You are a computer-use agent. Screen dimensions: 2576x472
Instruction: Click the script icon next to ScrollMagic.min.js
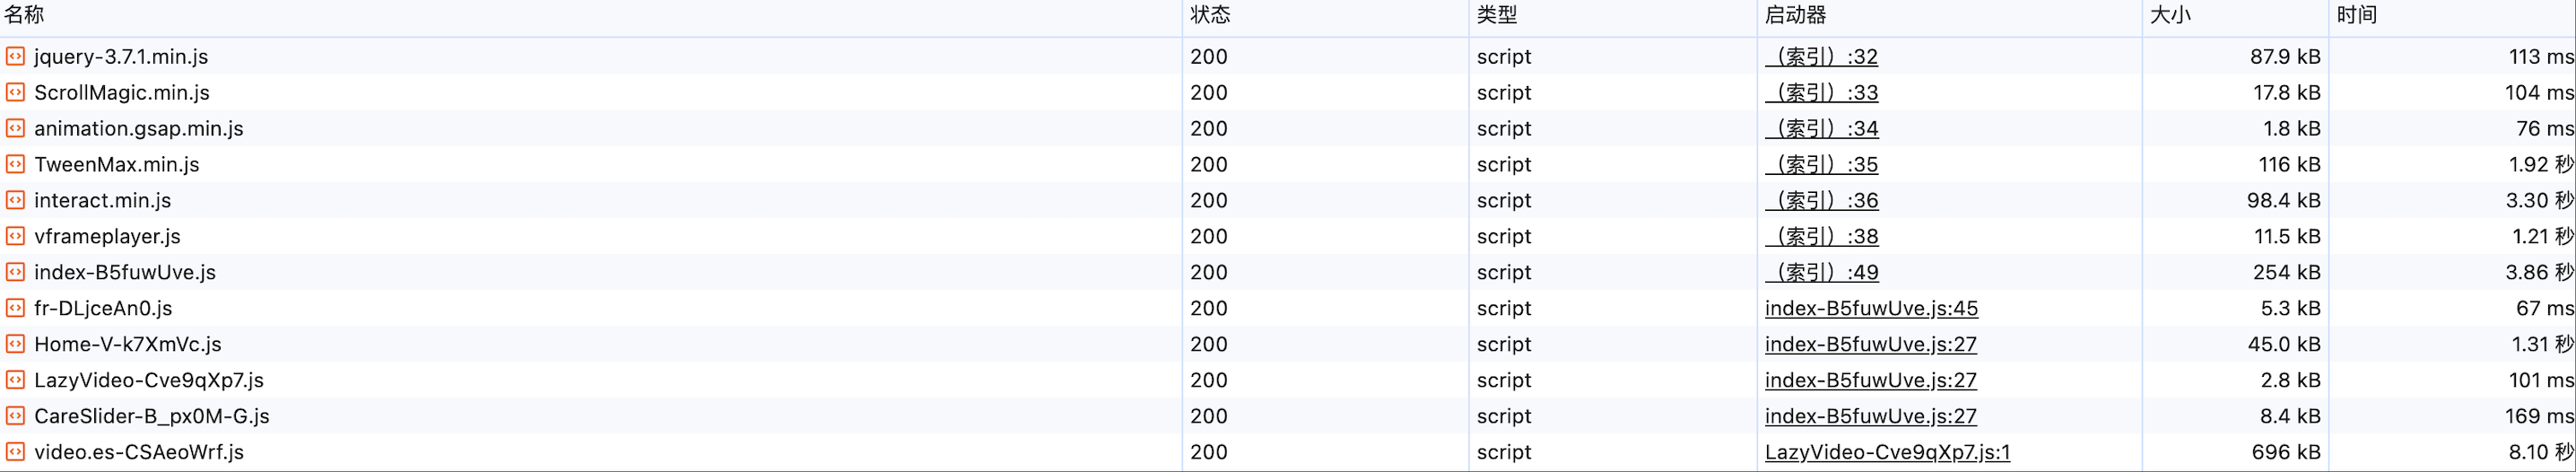click(15, 92)
